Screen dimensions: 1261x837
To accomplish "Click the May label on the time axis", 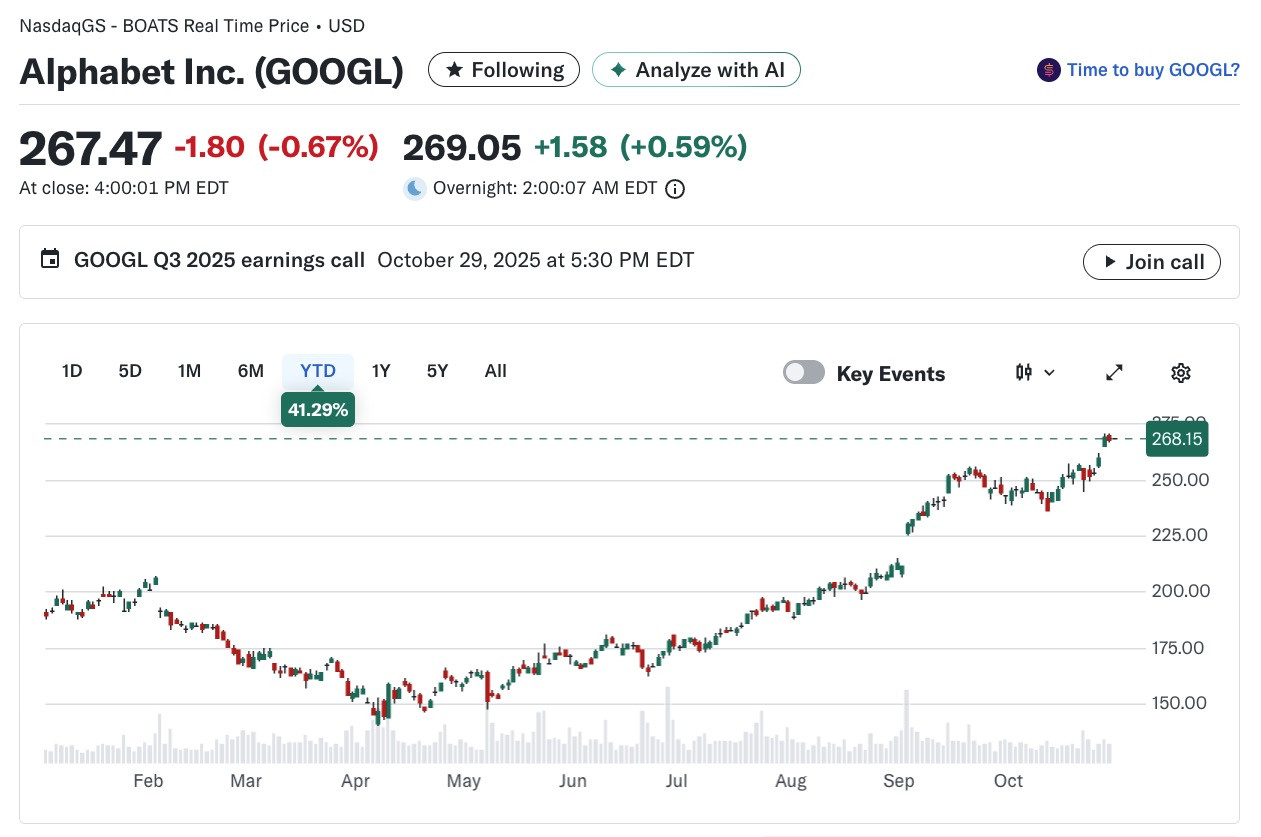I will pyautogui.click(x=464, y=781).
